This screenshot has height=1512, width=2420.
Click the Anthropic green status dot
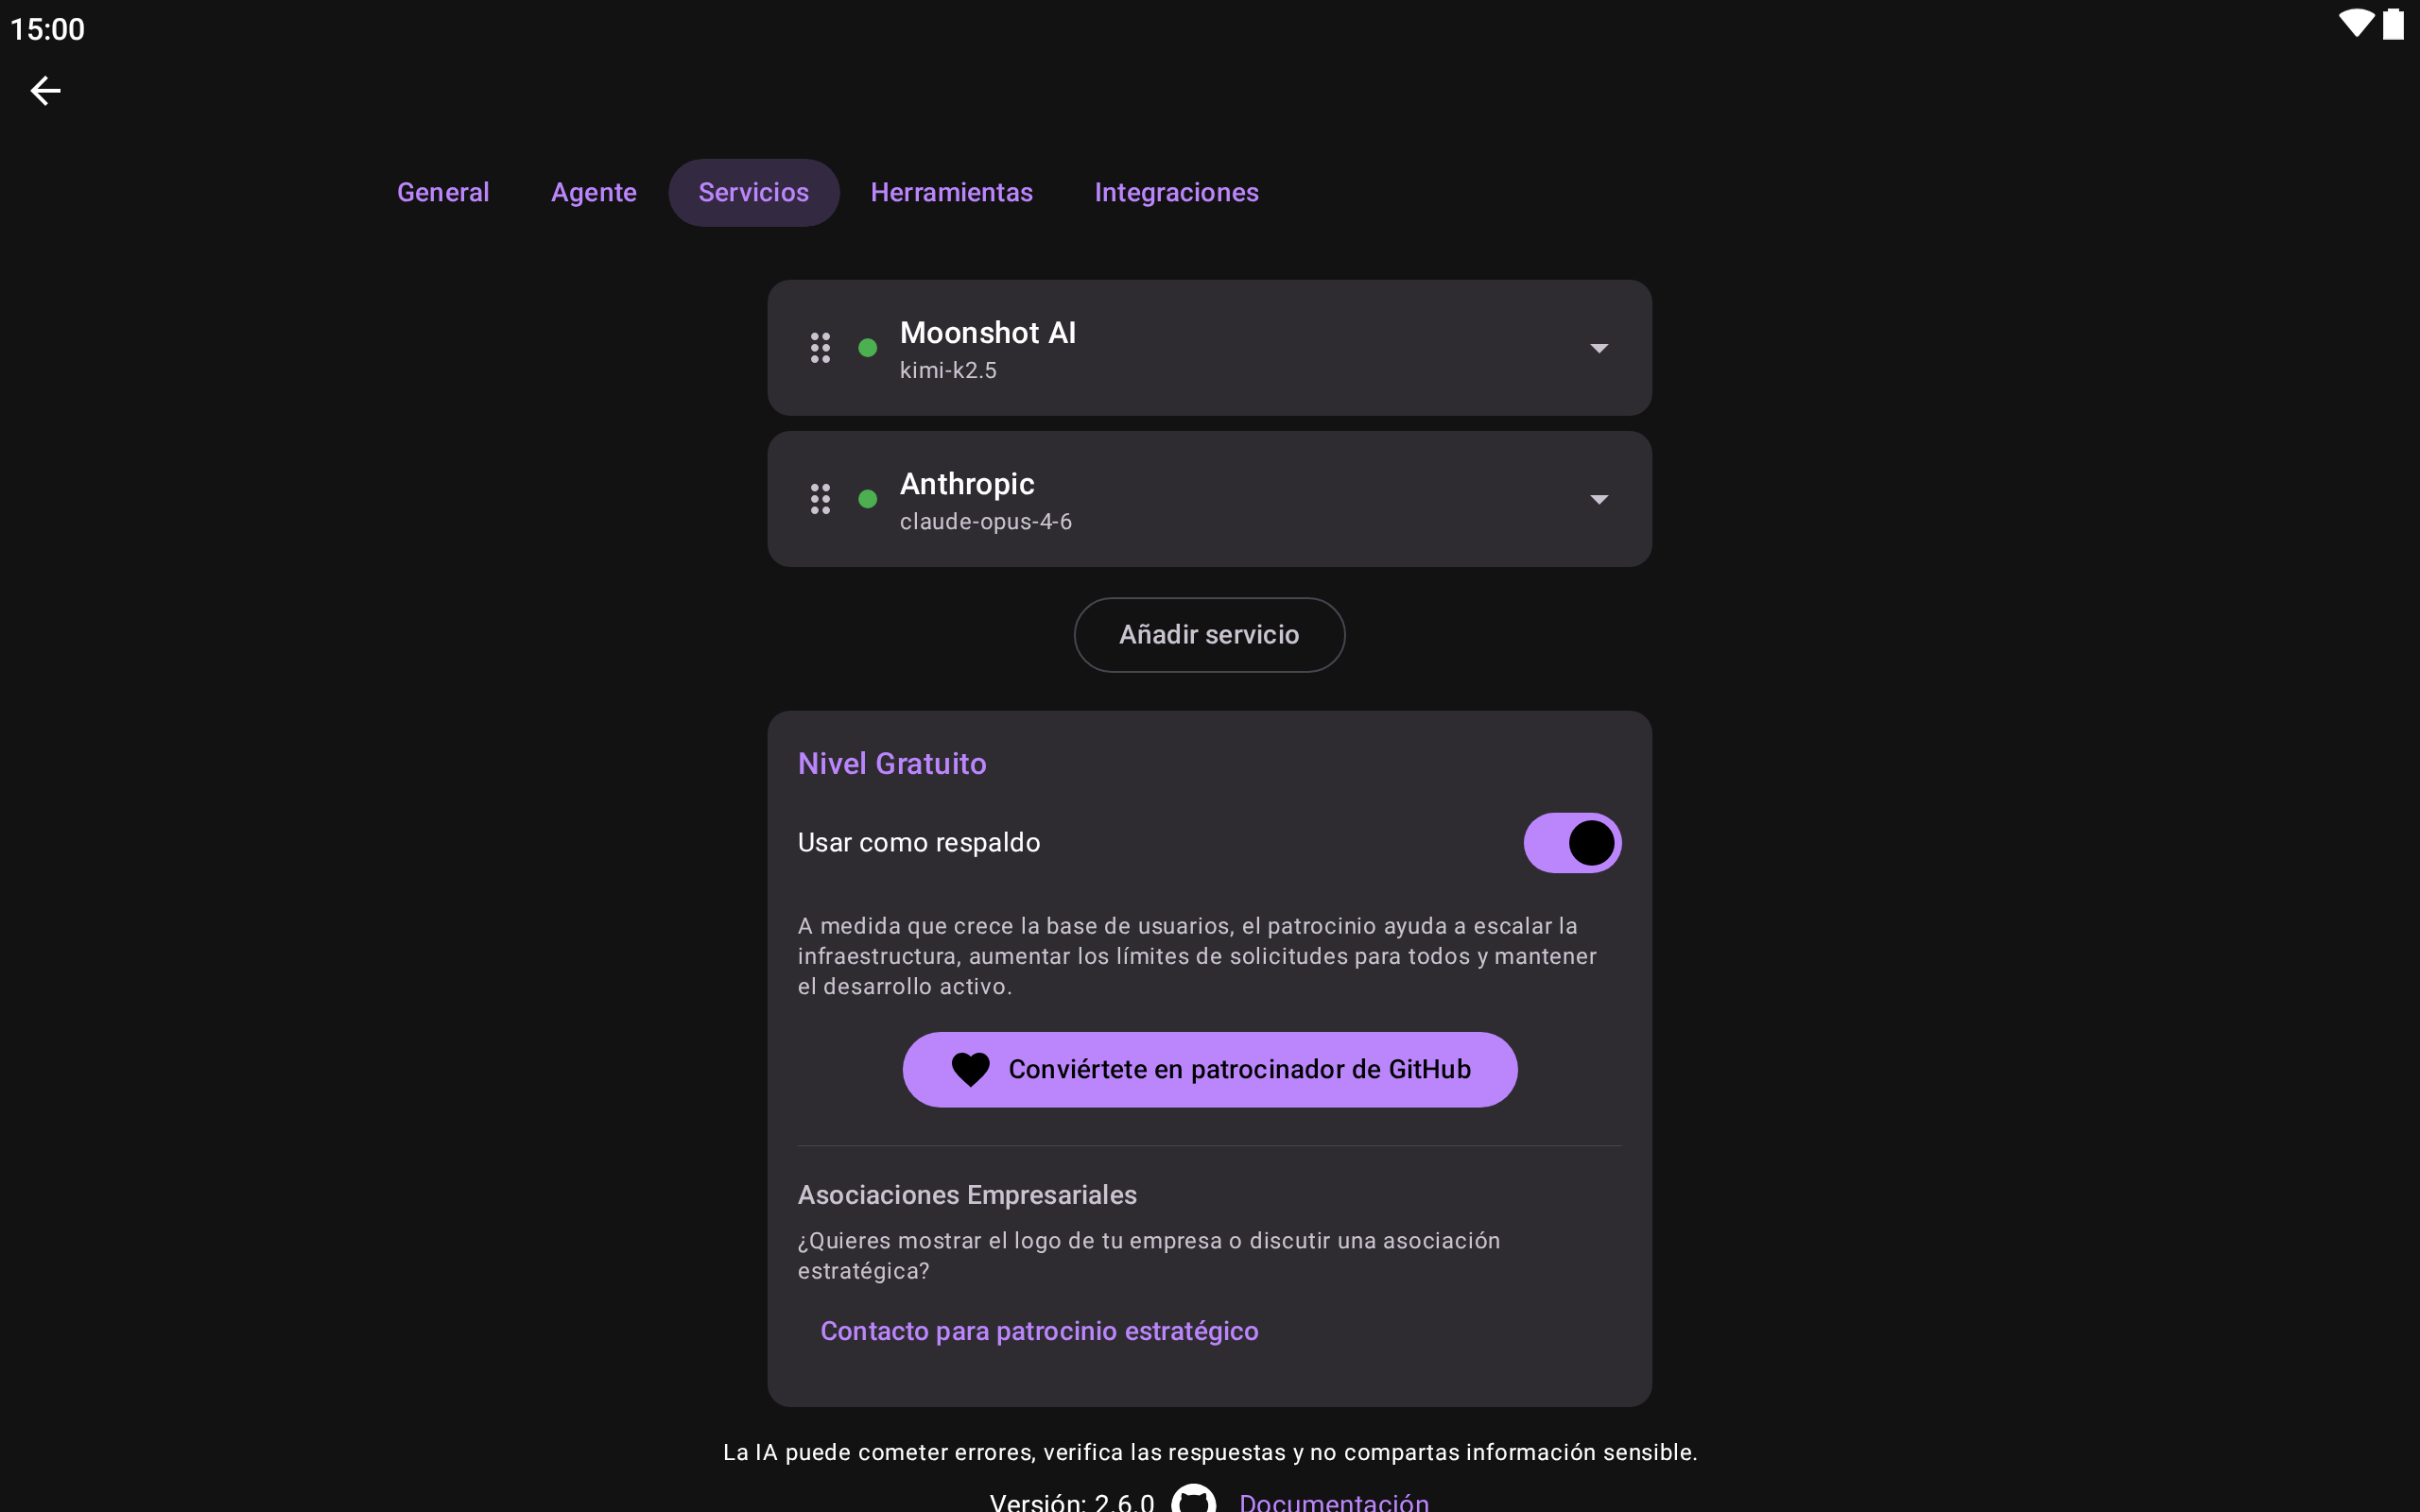click(868, 499)
